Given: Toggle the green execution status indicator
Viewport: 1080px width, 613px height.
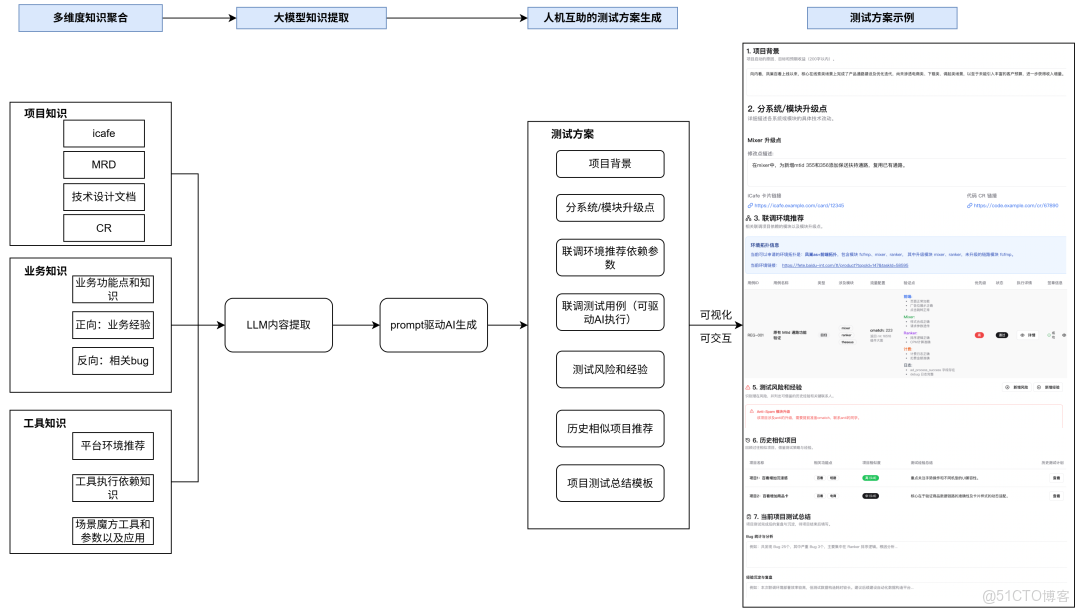Looking at the screenshot, I should pyautogui.click(x=1048, y=336).
